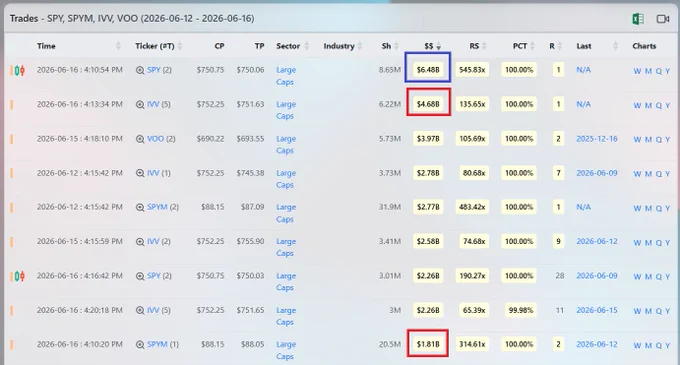Screen dimensions: 680x365
Task: Sort table by Ticker column
Action: point(180,46)
